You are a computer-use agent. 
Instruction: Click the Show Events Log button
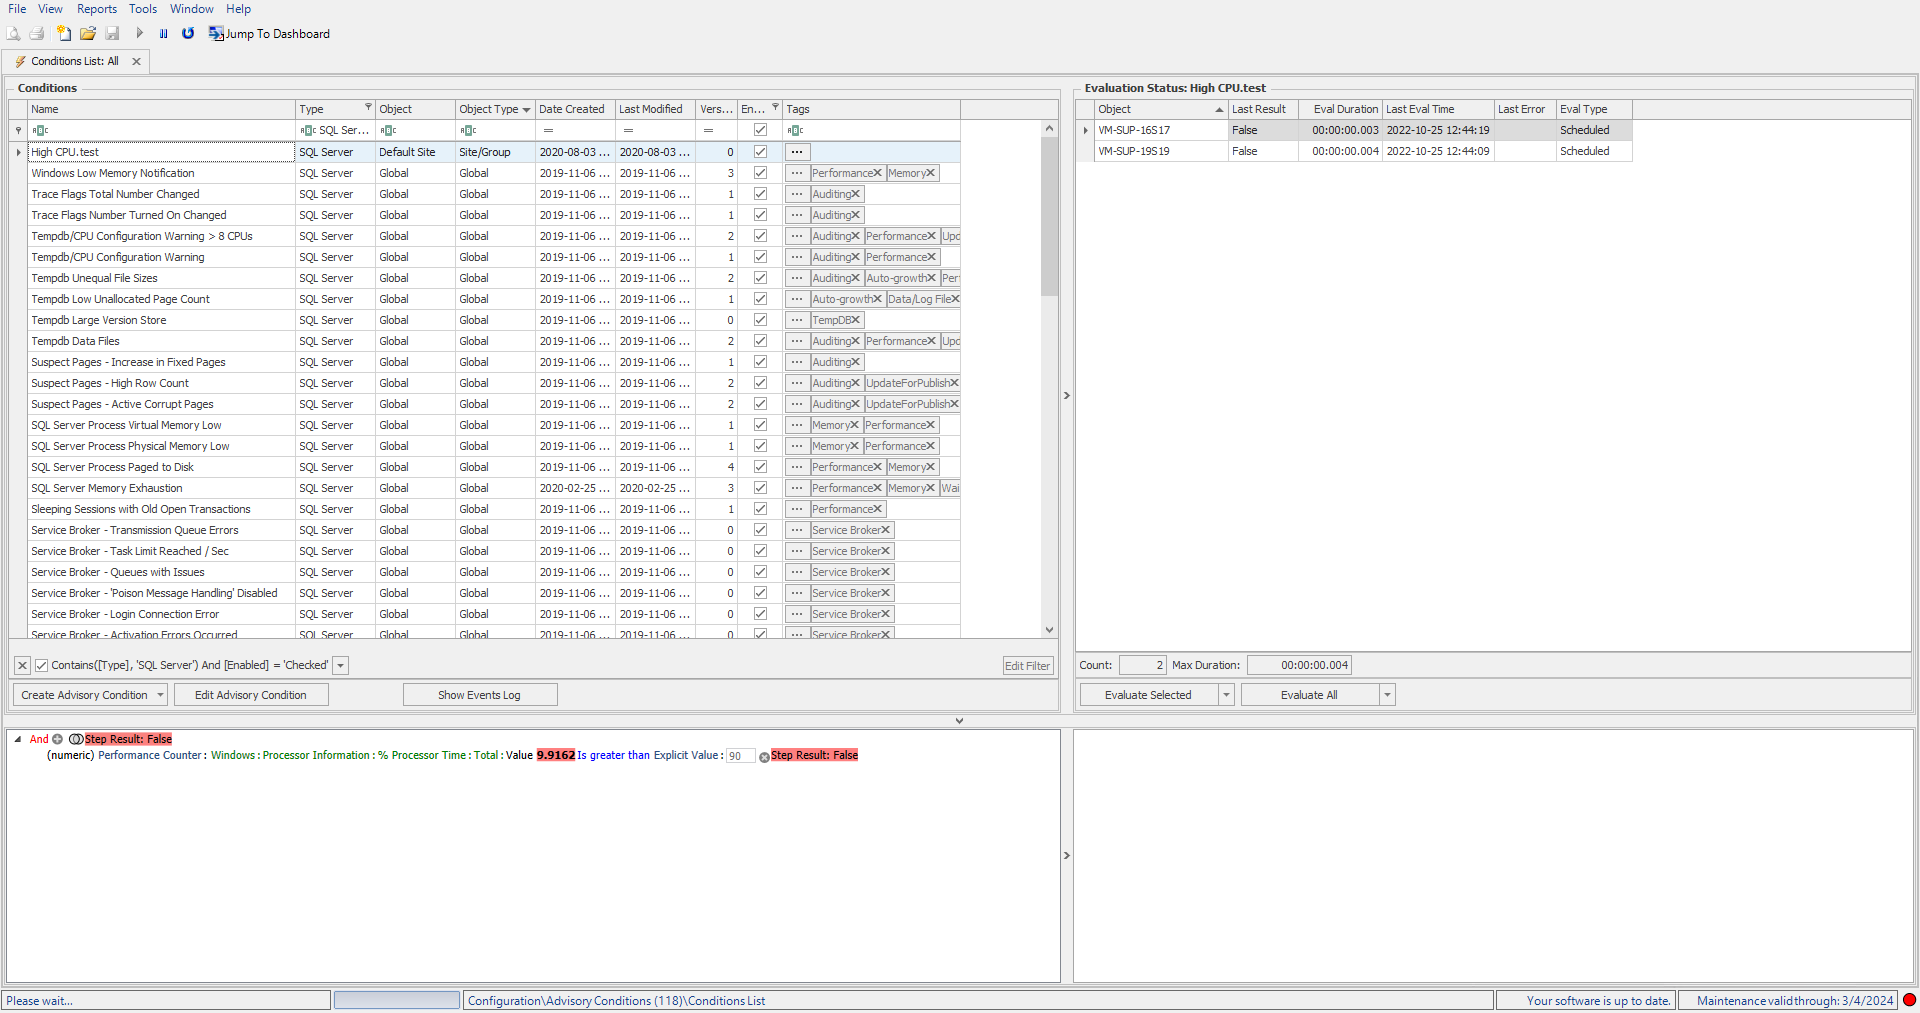coord(479,695)
